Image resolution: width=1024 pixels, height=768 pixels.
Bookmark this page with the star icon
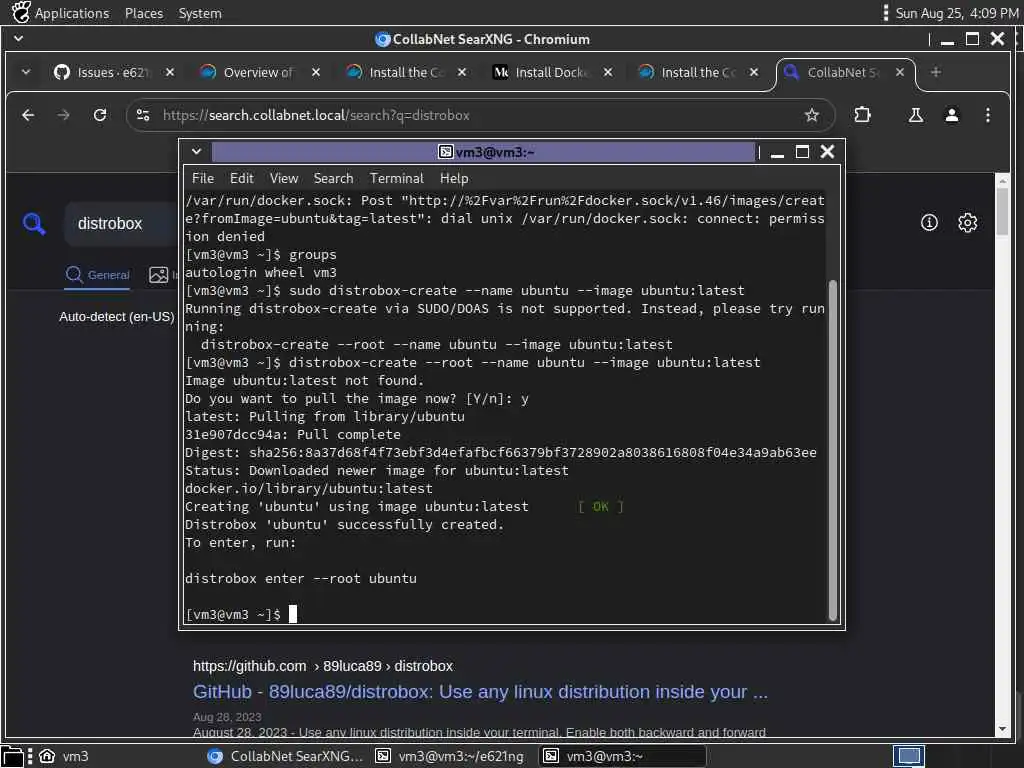pyautogui.click(x=812, y=115)
